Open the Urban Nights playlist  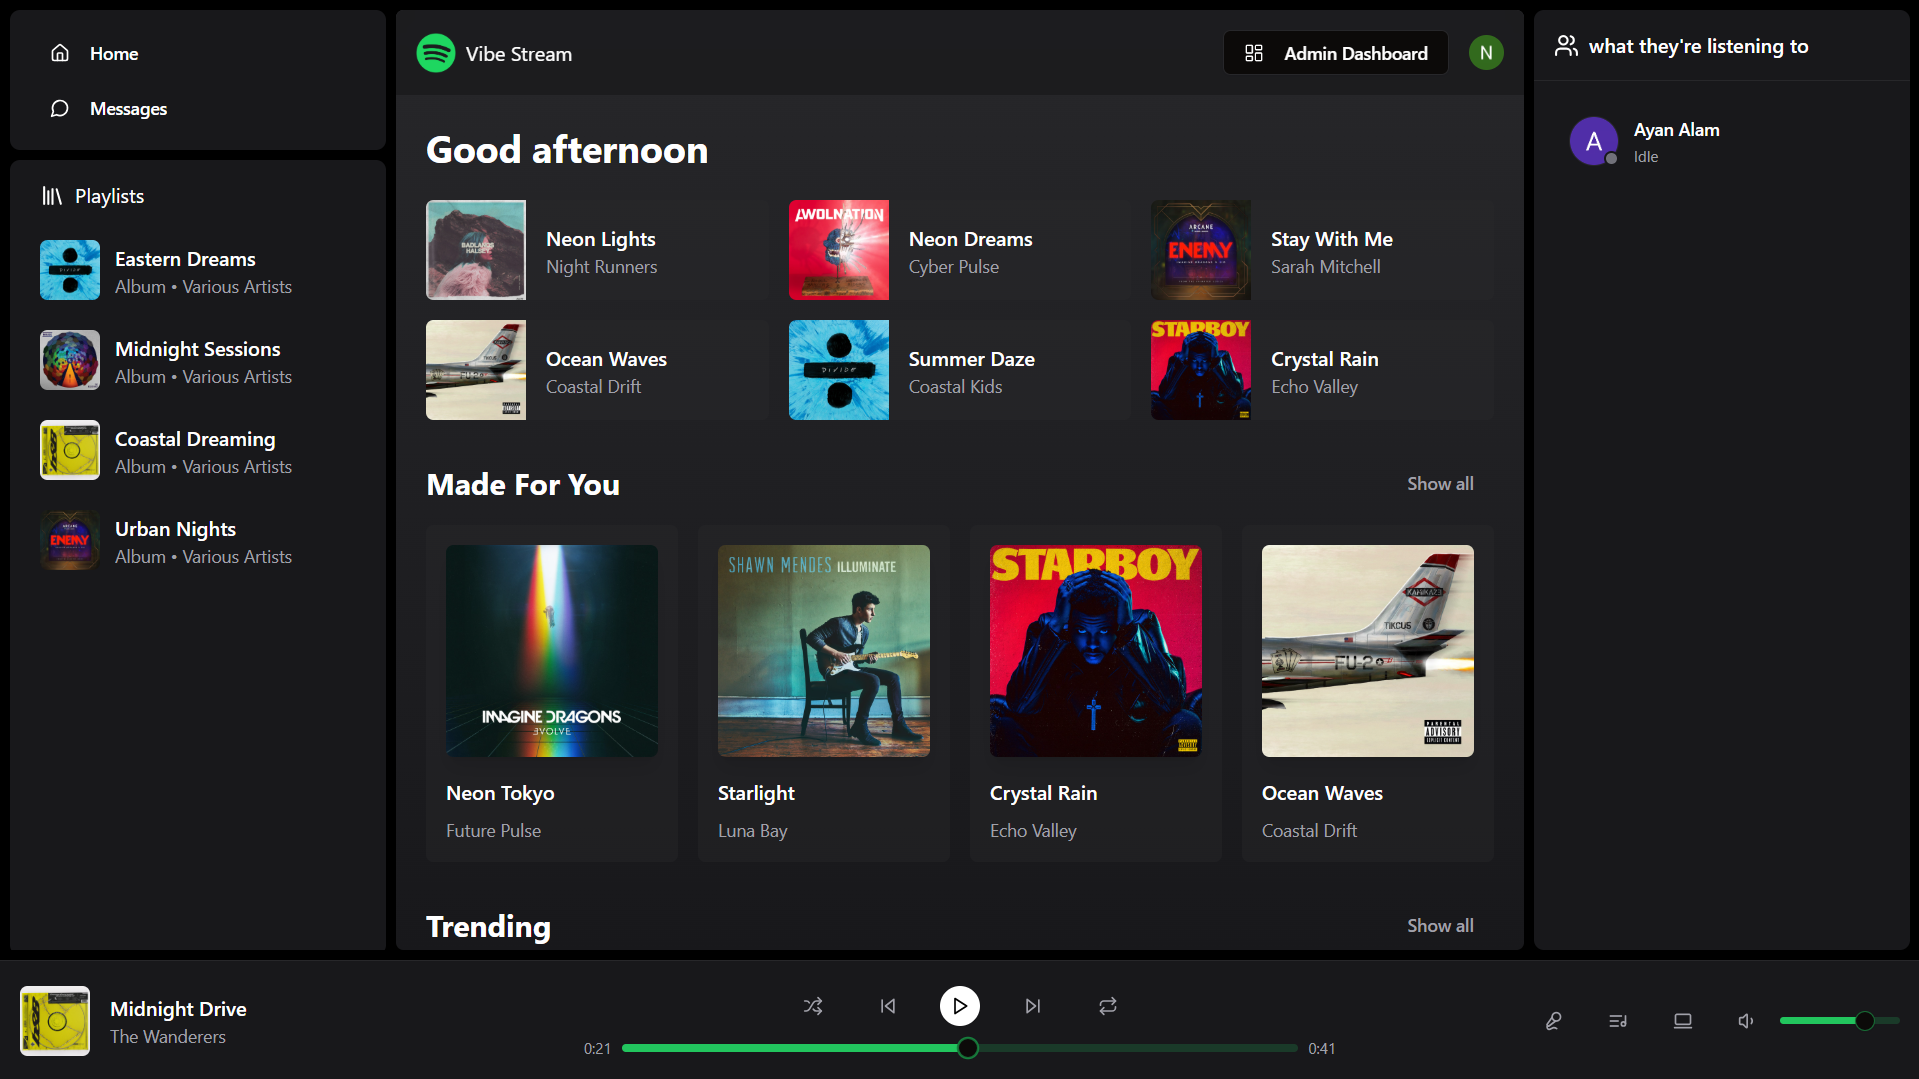(198, 540)
